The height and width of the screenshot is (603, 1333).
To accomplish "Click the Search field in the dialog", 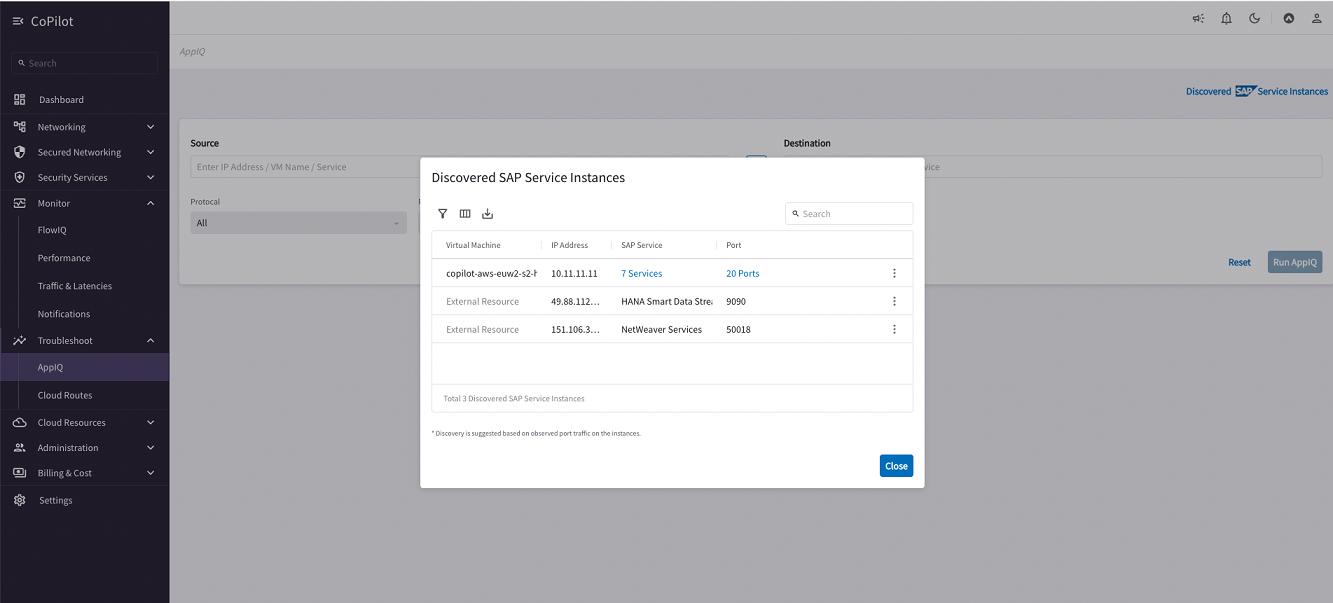I will click(848, 213).
